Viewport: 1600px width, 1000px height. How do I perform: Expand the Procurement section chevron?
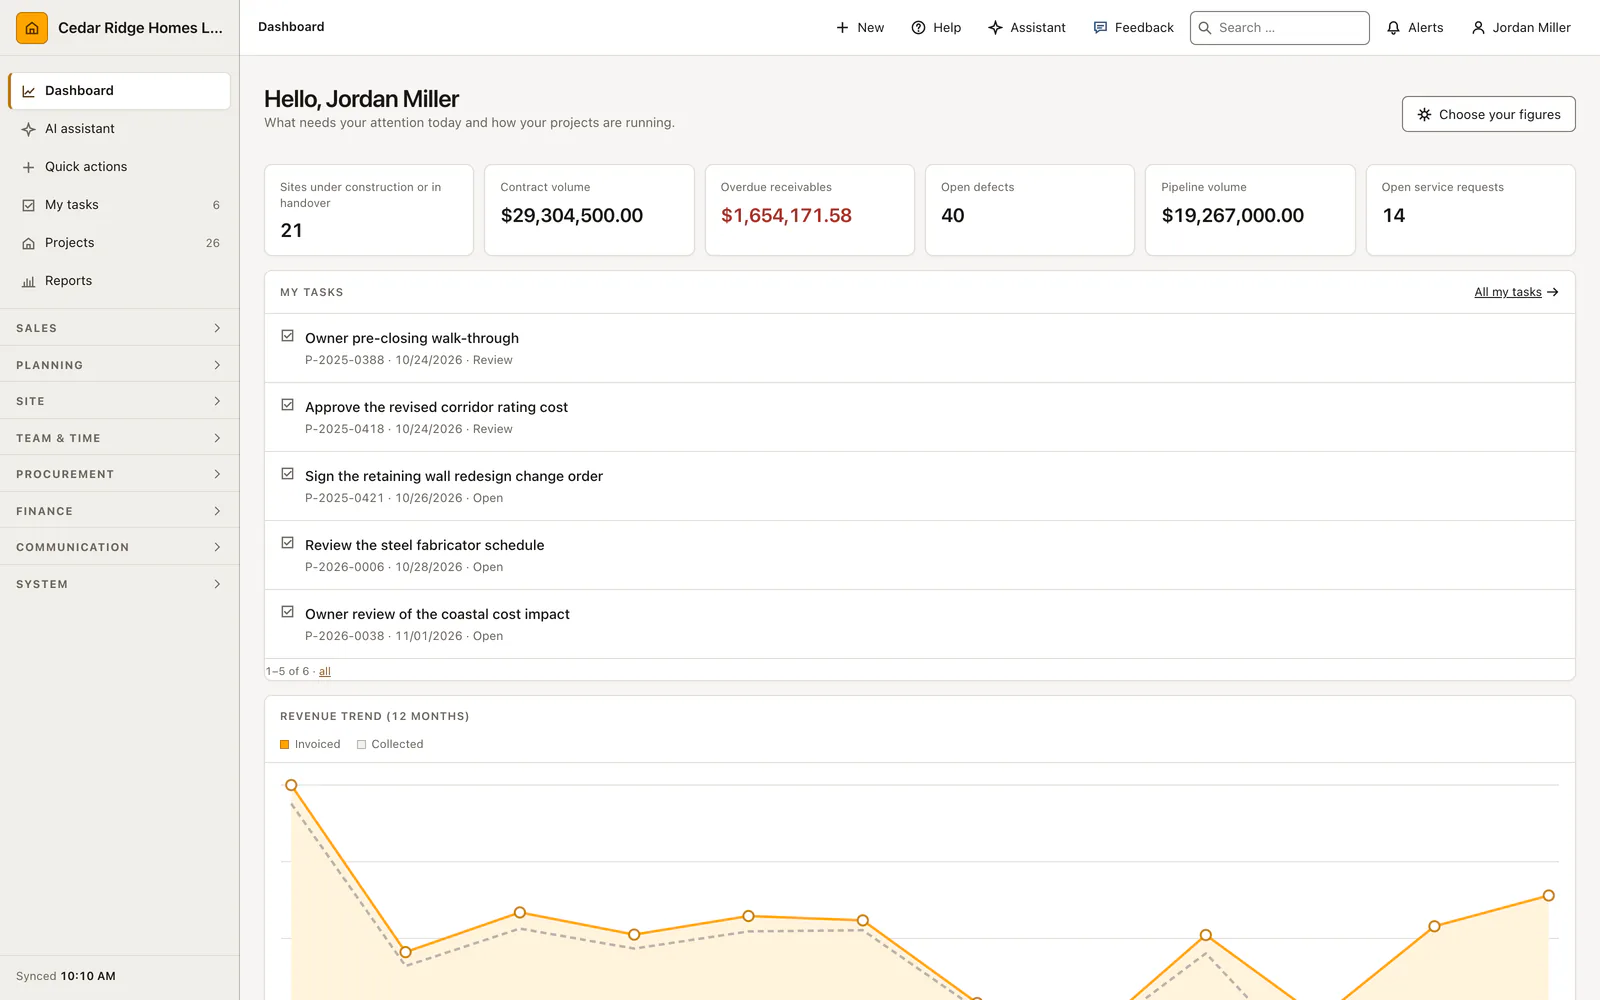(217, 474)
